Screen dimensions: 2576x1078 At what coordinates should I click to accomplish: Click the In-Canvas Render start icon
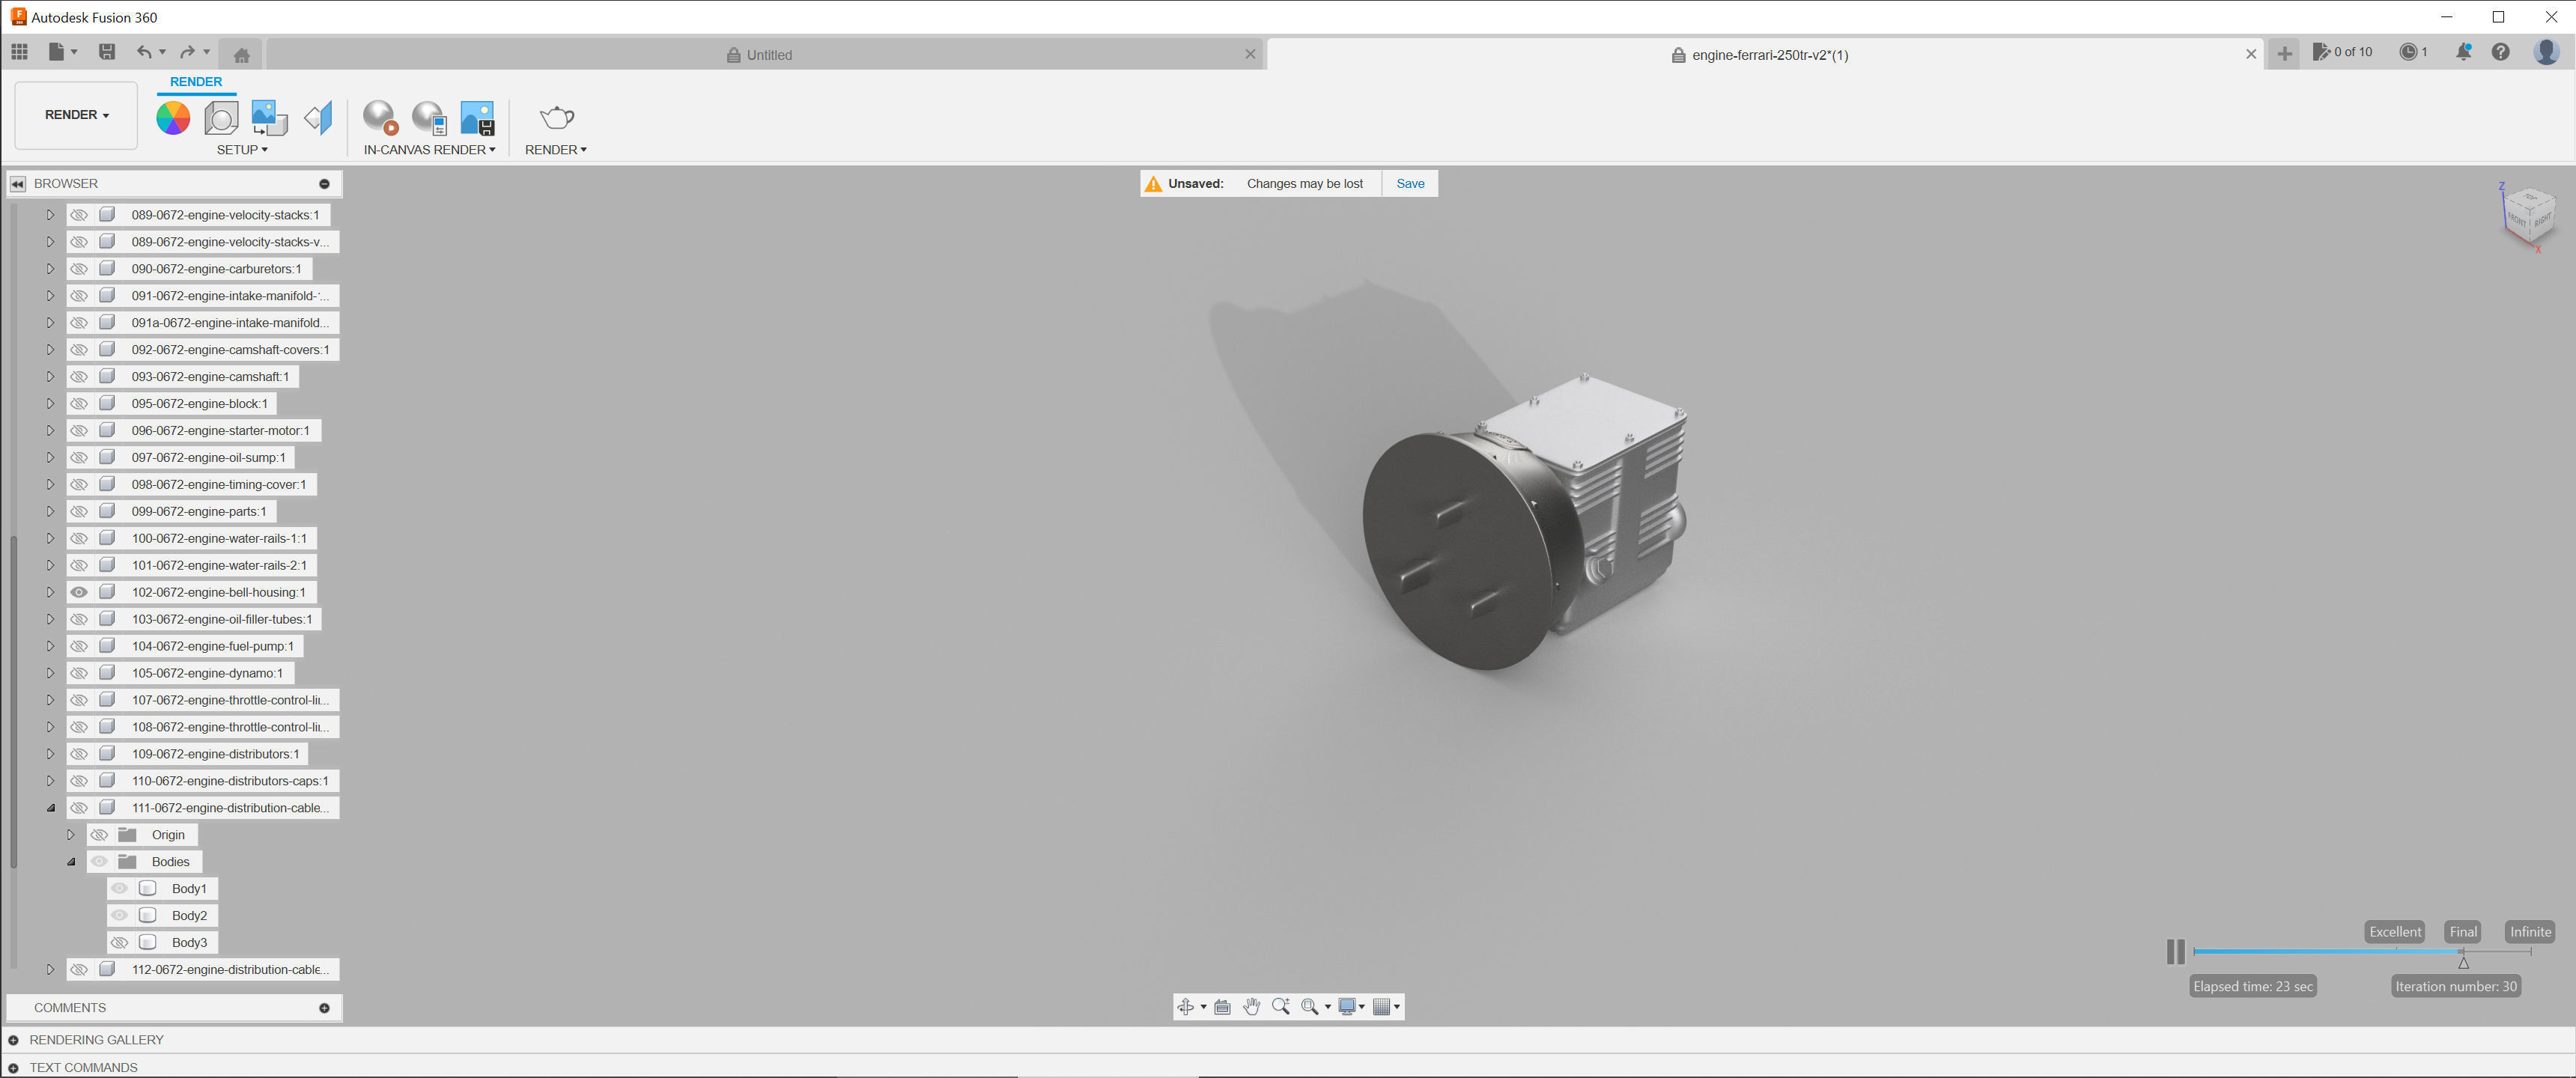[x=380, y=118]
